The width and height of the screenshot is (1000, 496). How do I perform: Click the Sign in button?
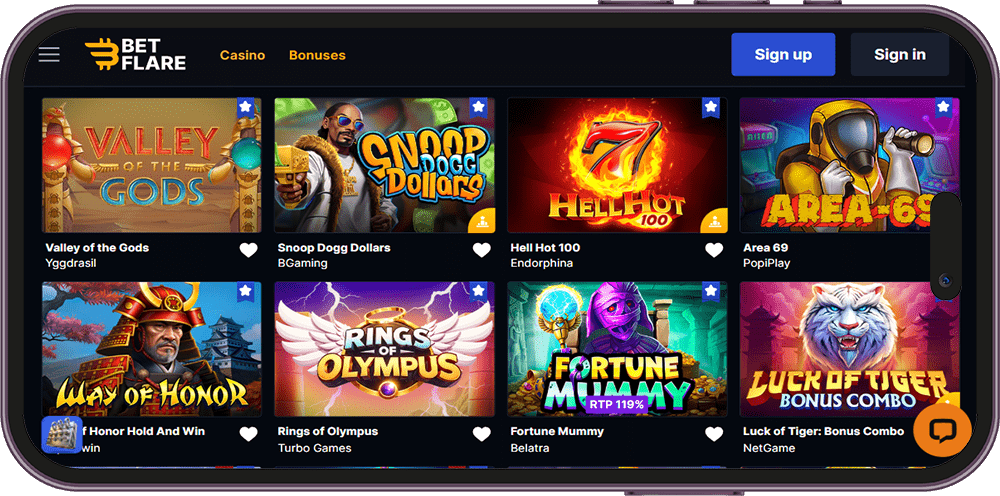point(900,55)
